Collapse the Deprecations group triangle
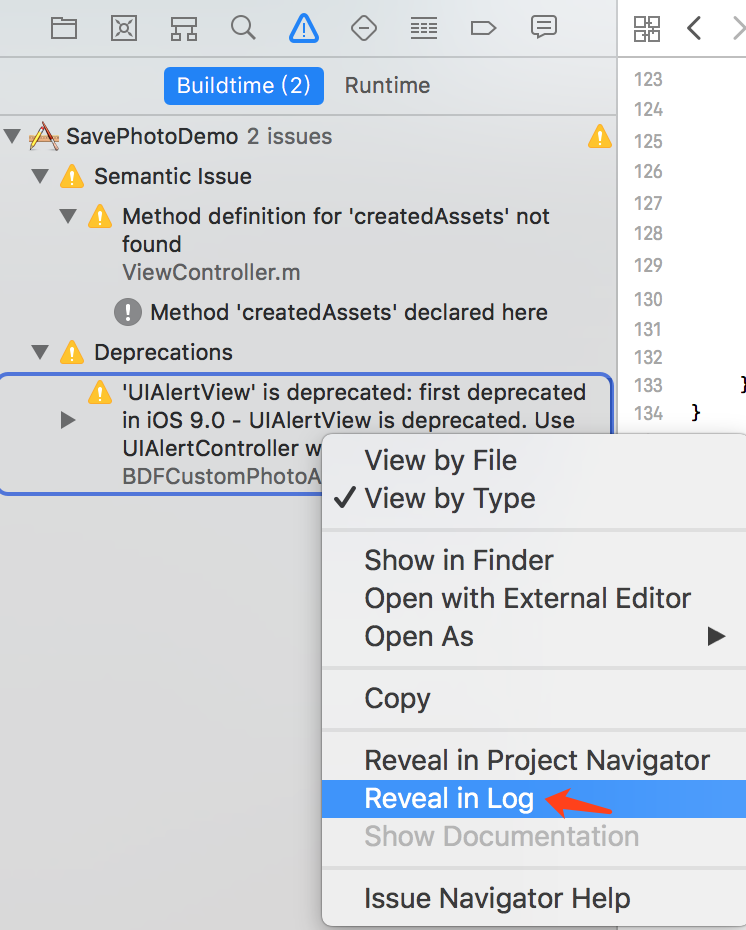This screenshot has height=930, width=746. [x=40, y=352]
